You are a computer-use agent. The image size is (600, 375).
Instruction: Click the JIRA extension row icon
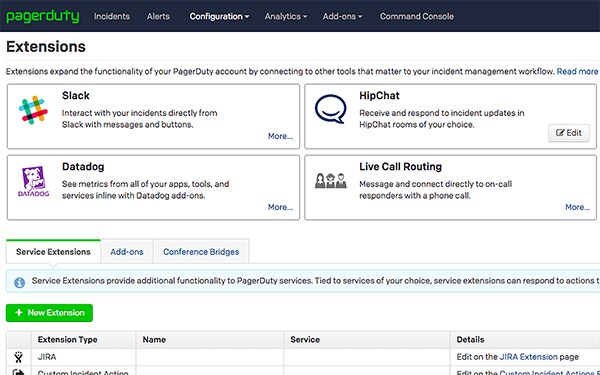pos(18,357)
